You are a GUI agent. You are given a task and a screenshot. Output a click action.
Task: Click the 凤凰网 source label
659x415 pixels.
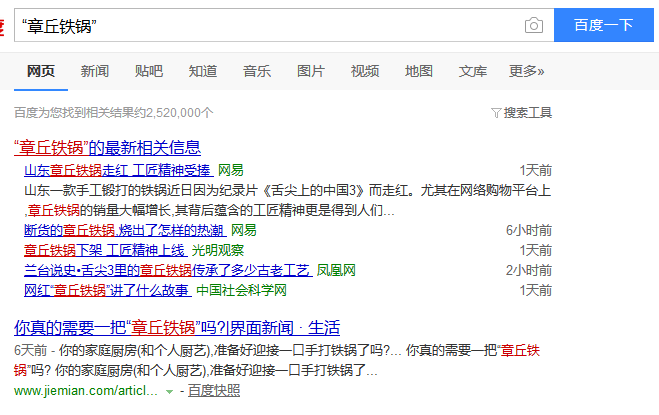tap(336, 270)
